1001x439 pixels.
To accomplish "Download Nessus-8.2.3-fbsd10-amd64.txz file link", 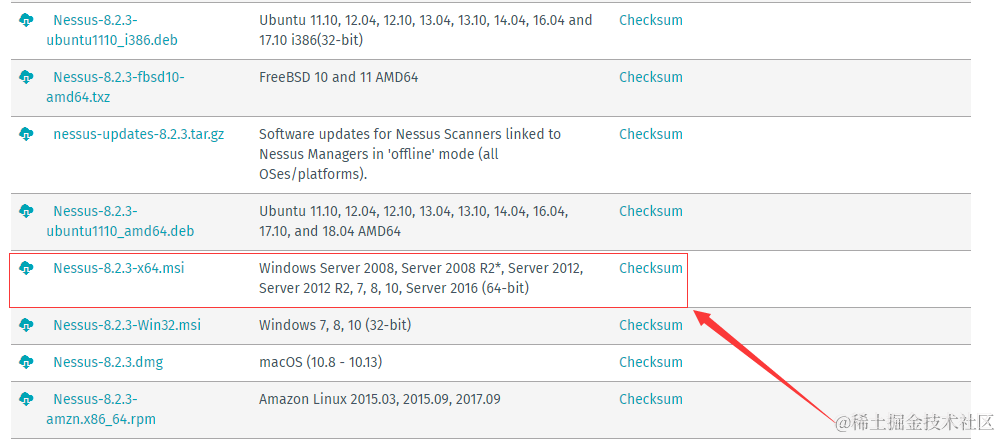I will click(x=115, y=87).
